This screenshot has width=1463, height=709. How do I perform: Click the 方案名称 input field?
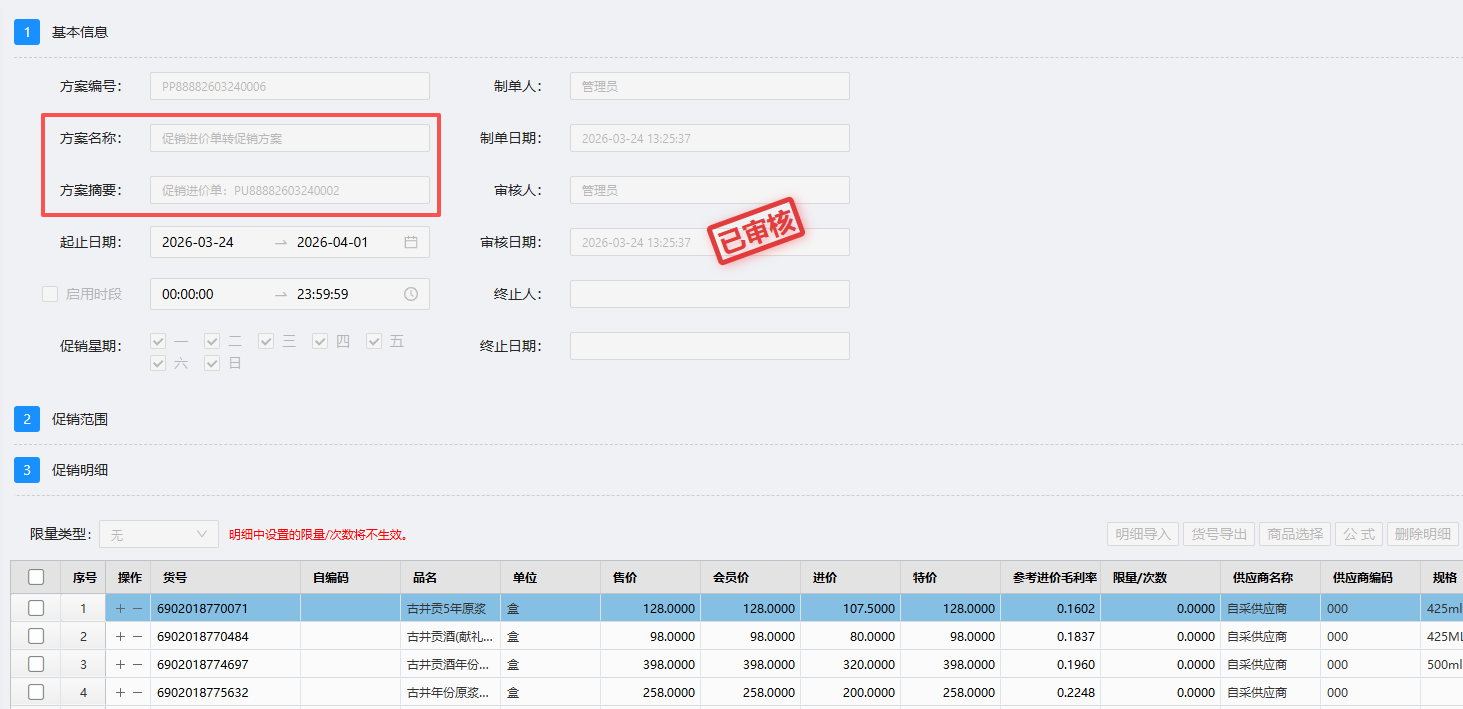(290, 138)
